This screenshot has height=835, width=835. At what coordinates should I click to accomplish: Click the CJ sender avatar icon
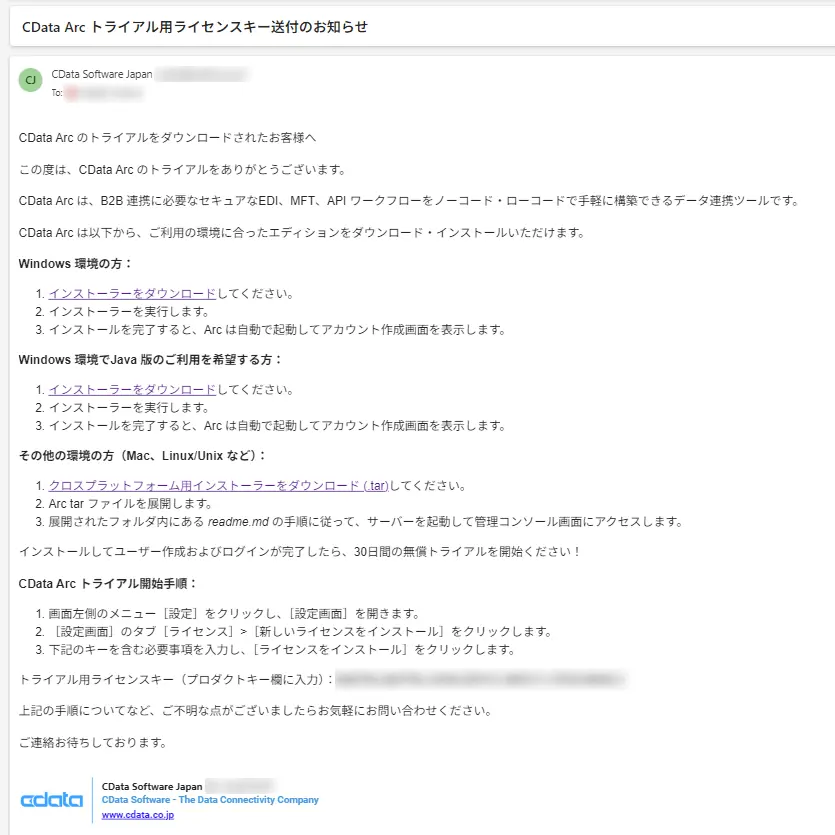click(x=30, y=79)
